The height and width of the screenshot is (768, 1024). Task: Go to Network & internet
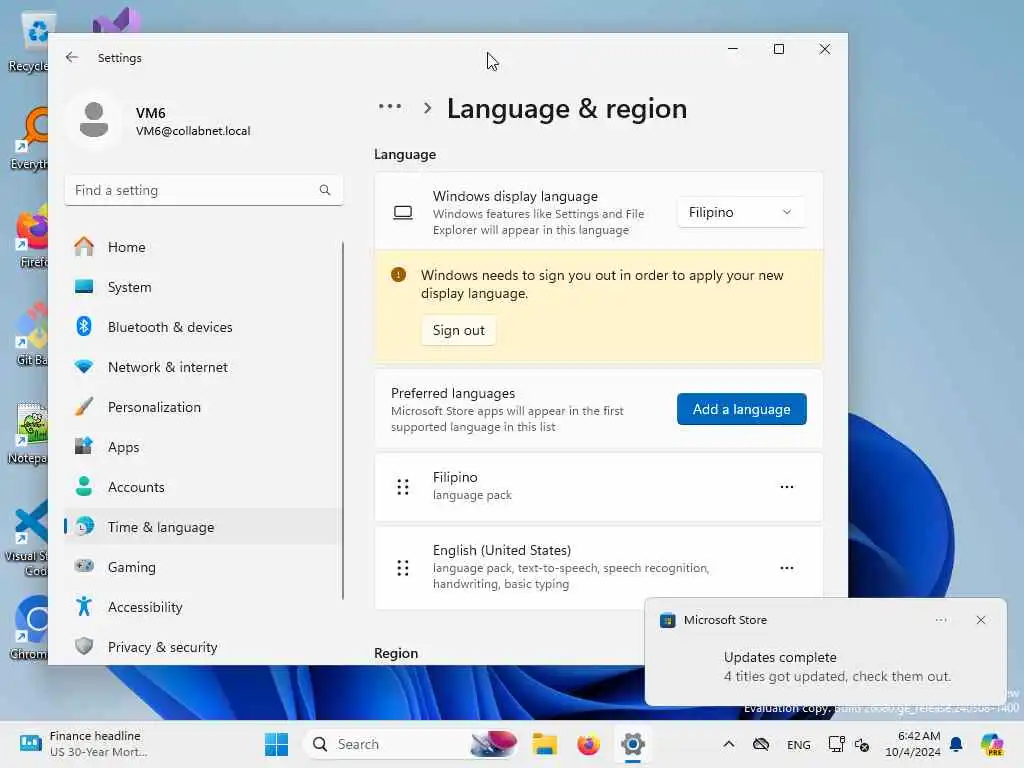tap(202, 367)
